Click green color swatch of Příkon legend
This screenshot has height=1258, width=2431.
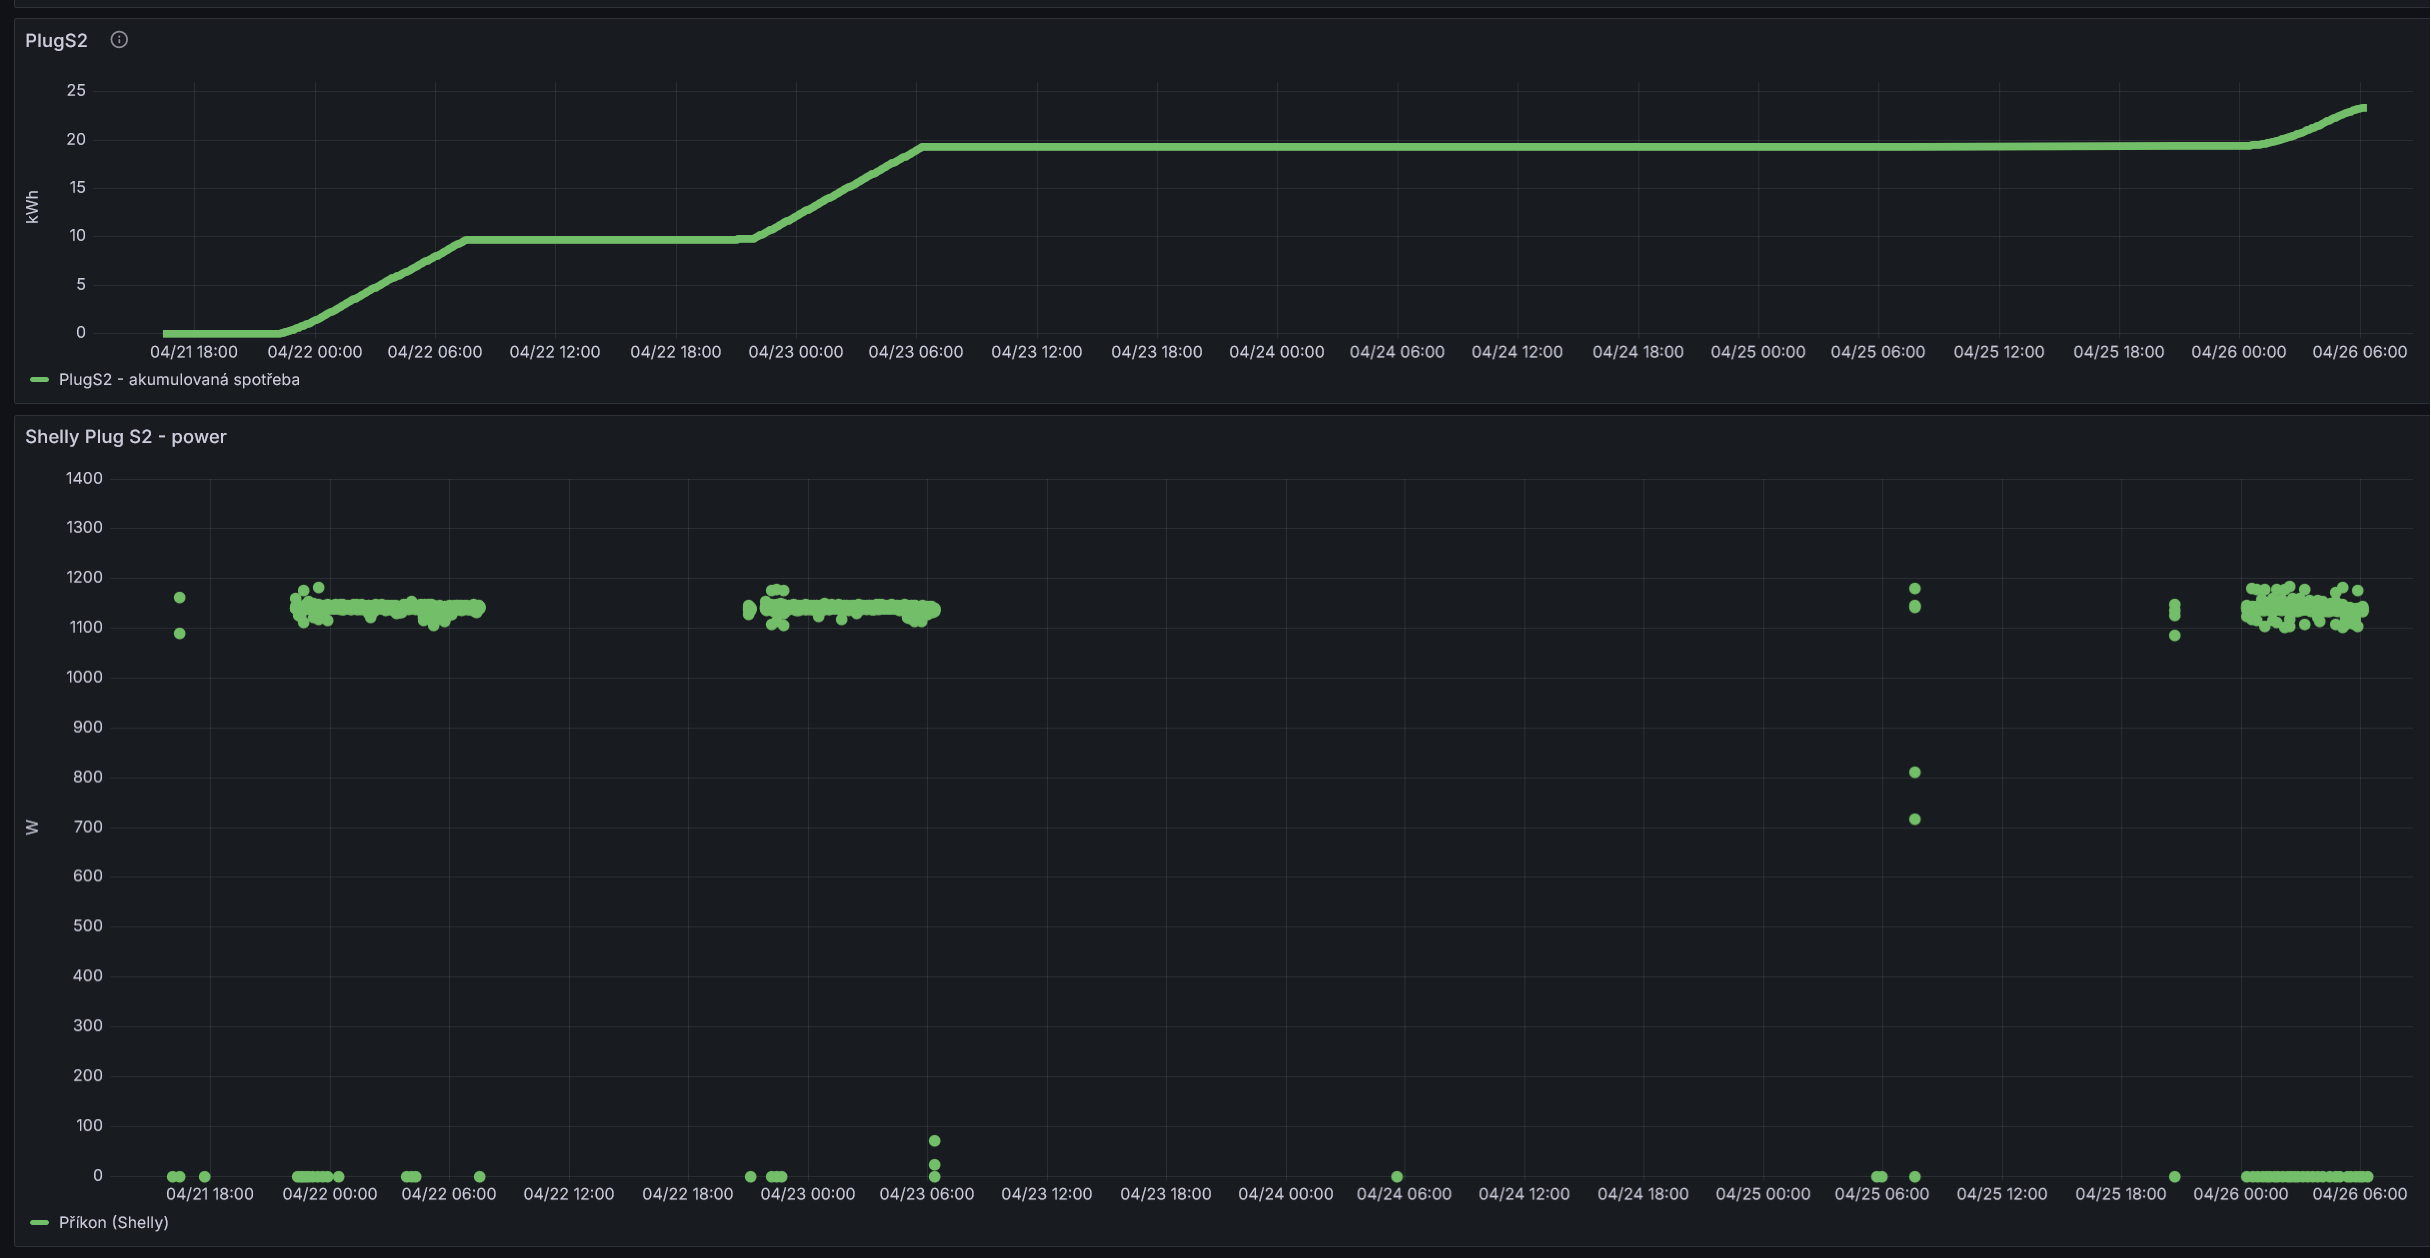40,1223
